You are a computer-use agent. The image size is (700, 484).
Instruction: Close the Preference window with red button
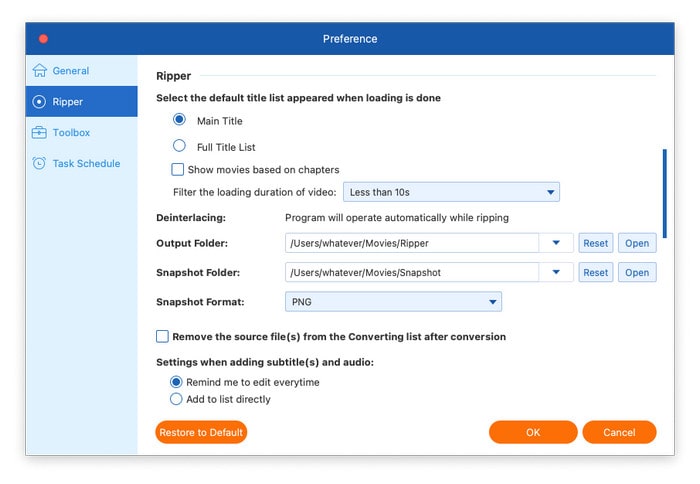43,39
